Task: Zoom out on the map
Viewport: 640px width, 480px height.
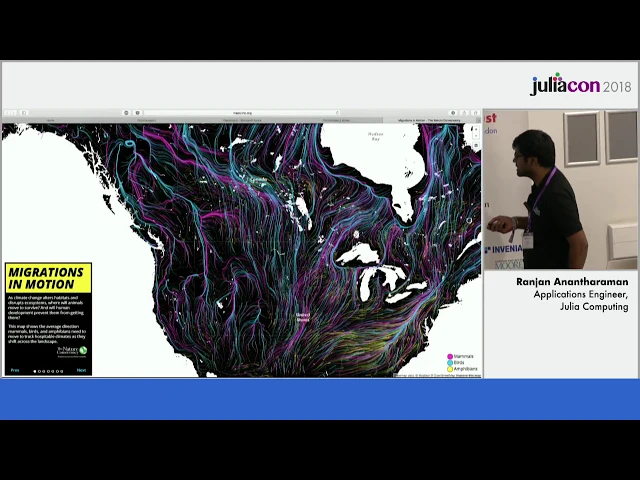Action: (476, 136)
